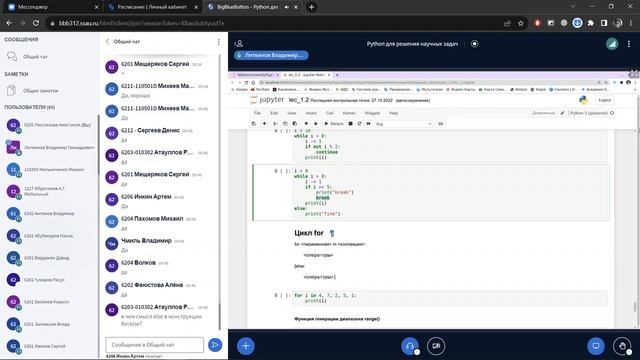Select user 1217 Ибрагимов А.Г. Мобильный
This screenshot has height=360, width=640.
(x=50, y=191)
